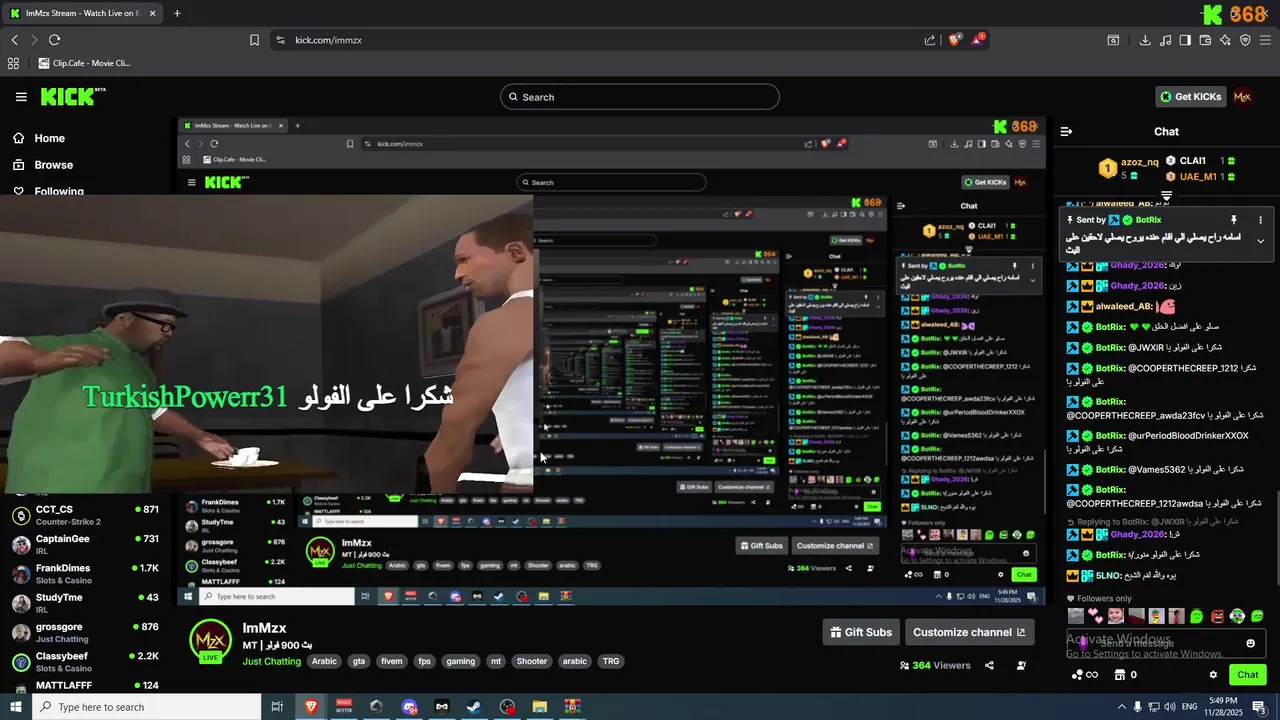Toggle the Brave sidebar panel icon
The image size is (1280, 720).
point(1185,40)
